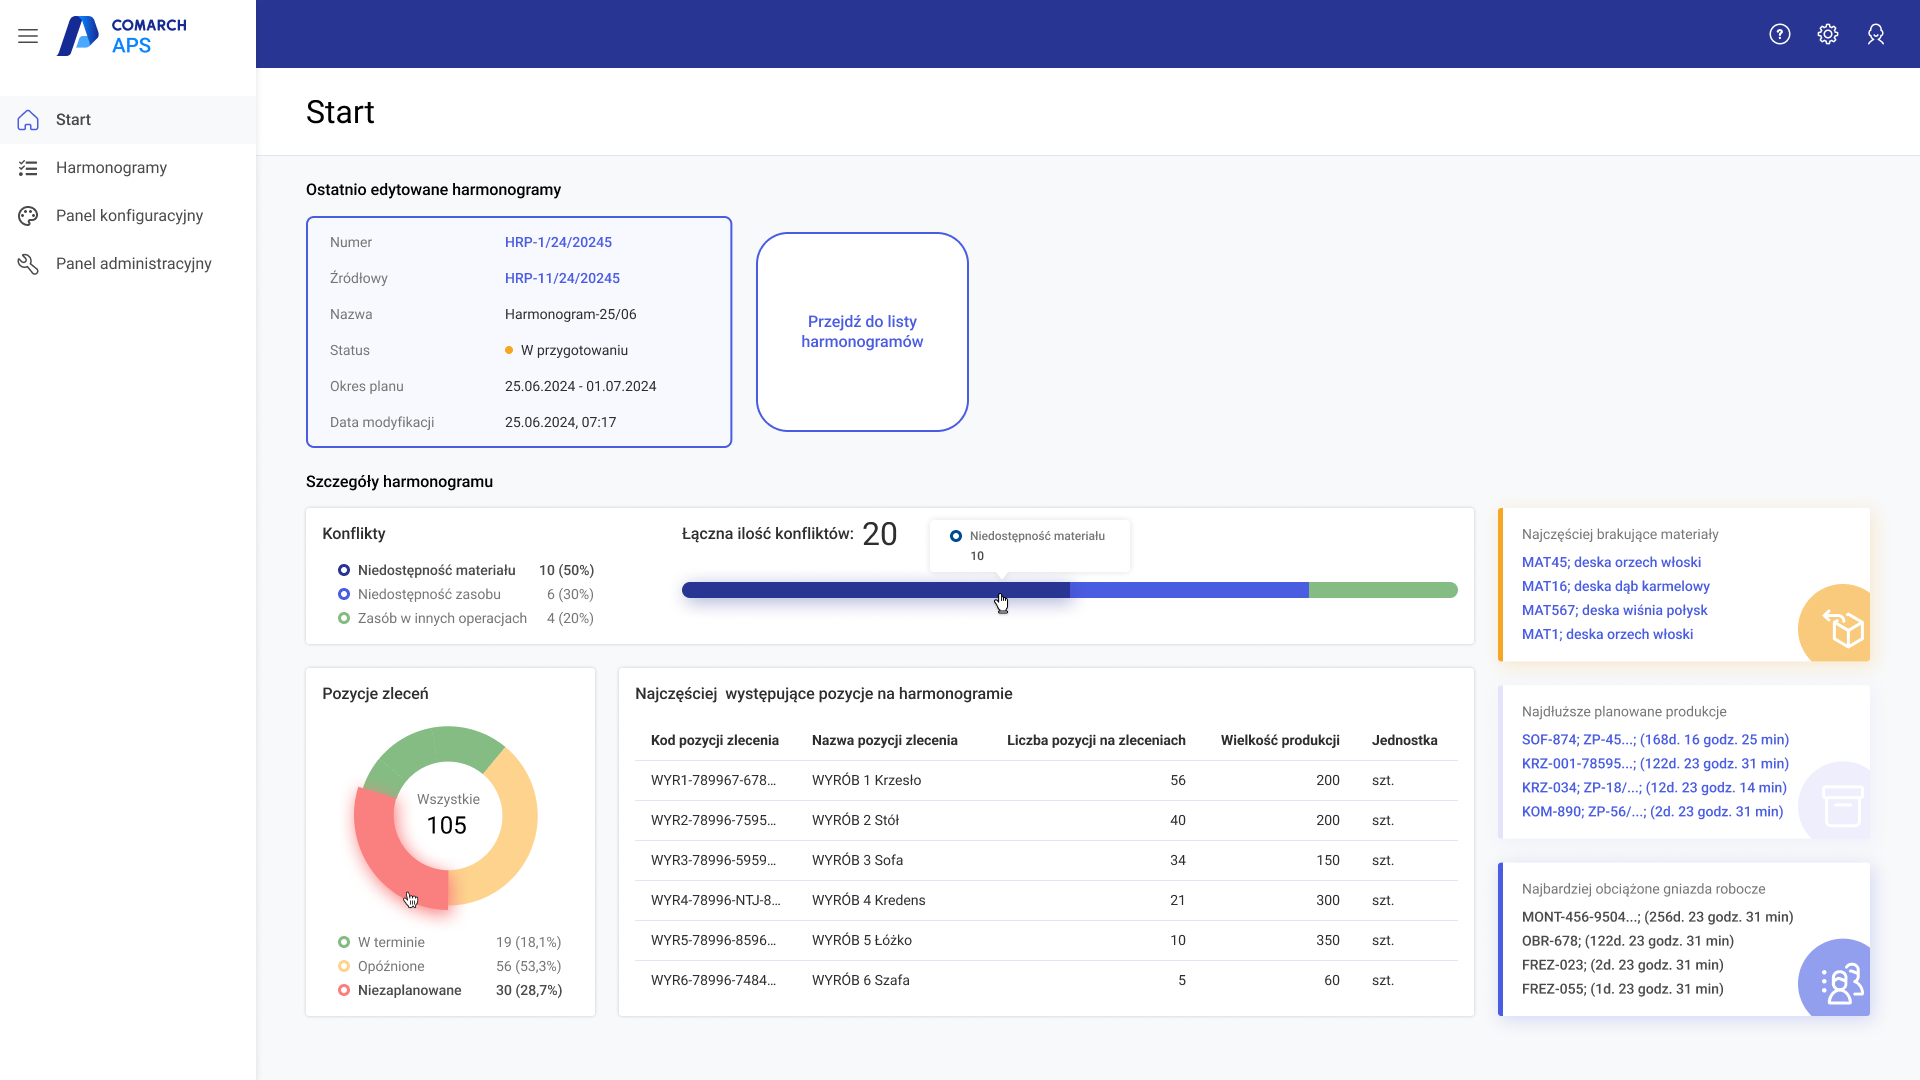The width and height of the screenshot is (1920, 1080).
Task: Click the help question mark icon
Action: click(1780, 34)
